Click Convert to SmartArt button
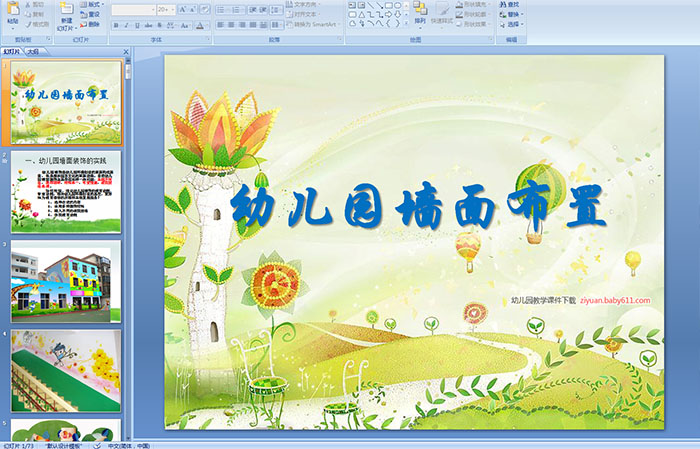Screen dimensions: 700x449 (313, 24)
